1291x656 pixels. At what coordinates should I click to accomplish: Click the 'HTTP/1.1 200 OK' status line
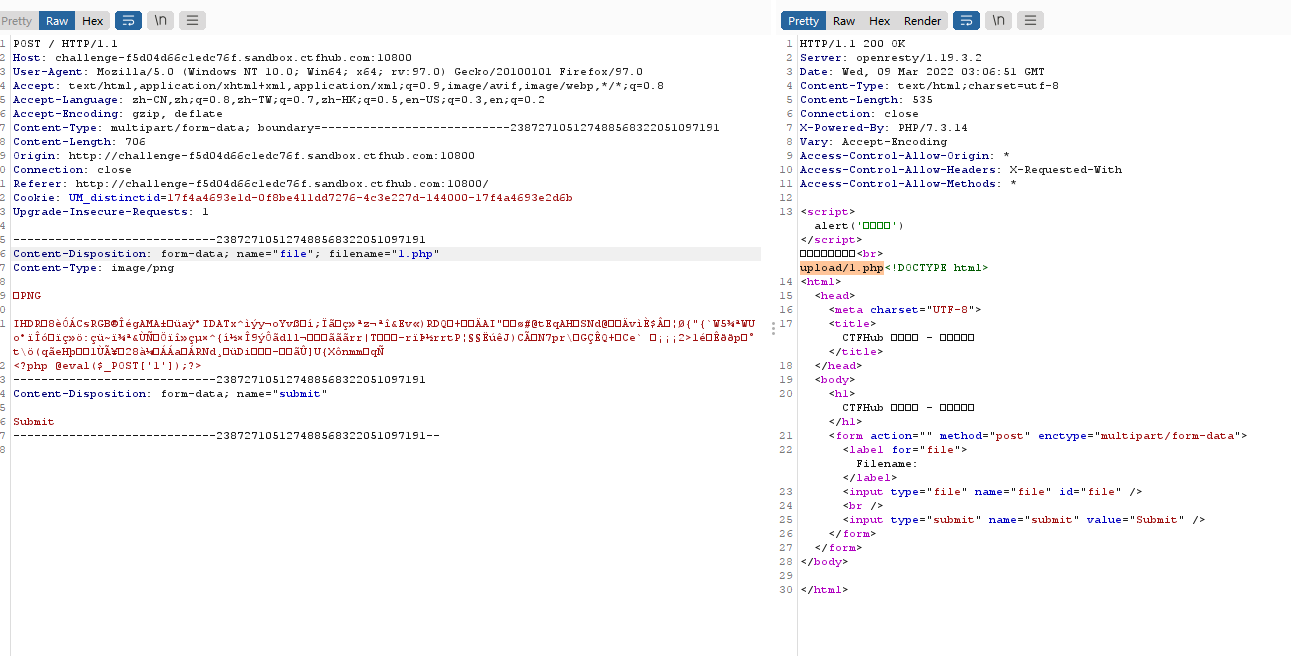(852, 44)
